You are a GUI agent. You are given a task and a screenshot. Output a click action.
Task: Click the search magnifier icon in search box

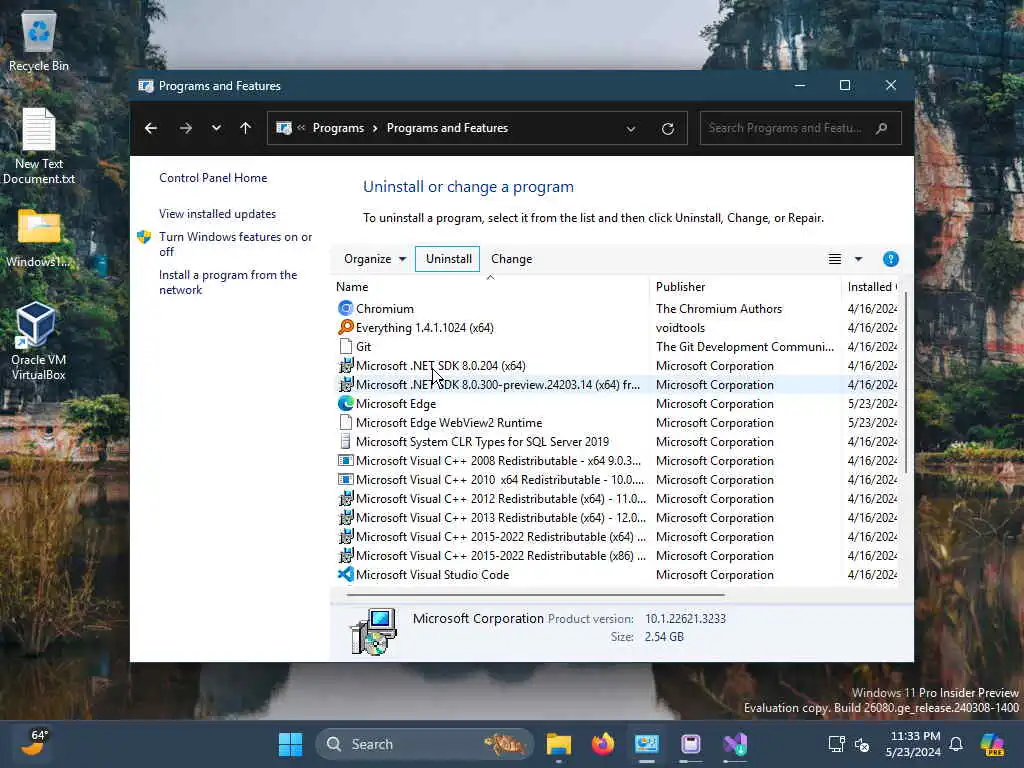tap(881, 128)
